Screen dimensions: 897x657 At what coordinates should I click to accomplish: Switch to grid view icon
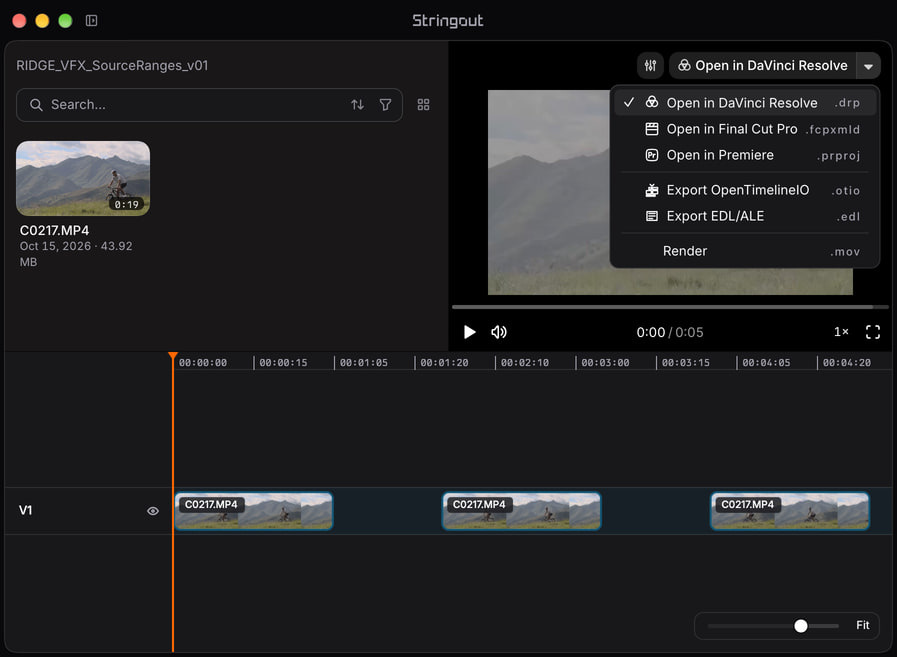click(x=423, y=105)
